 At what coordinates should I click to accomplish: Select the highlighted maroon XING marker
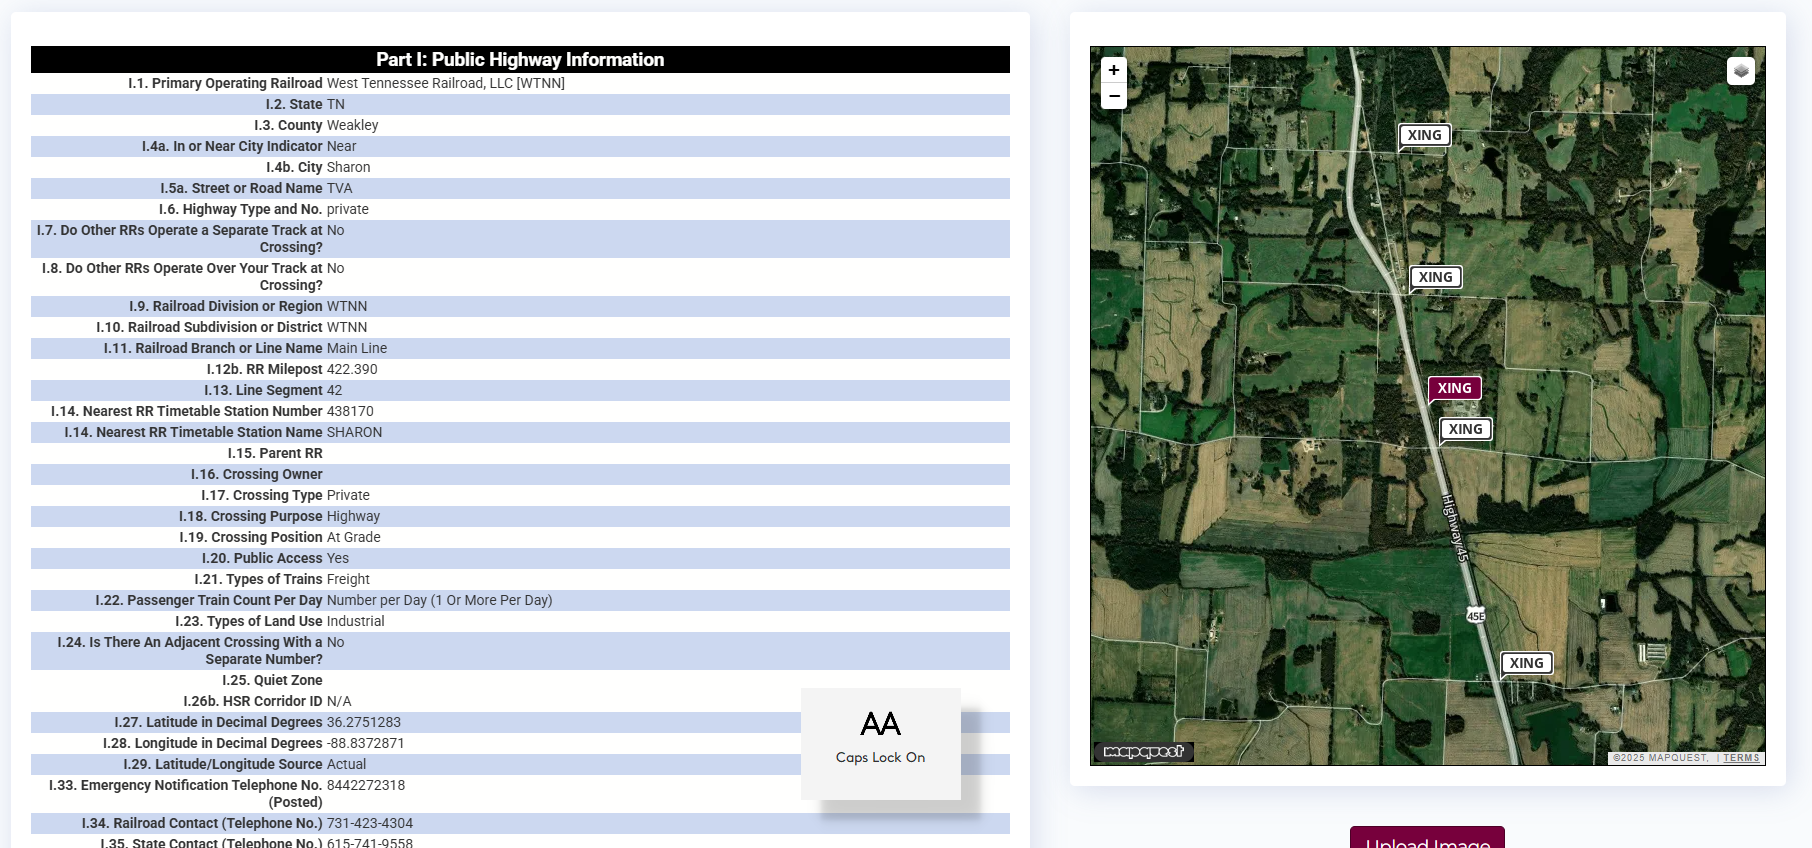pos(1454,388)
